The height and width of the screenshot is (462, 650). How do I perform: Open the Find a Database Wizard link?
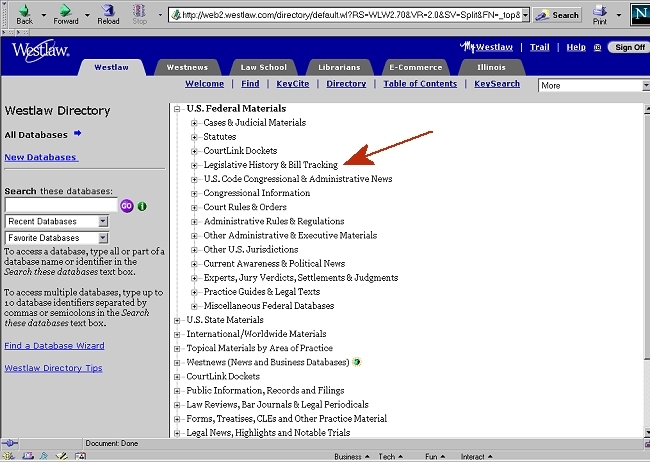[54, 345]
